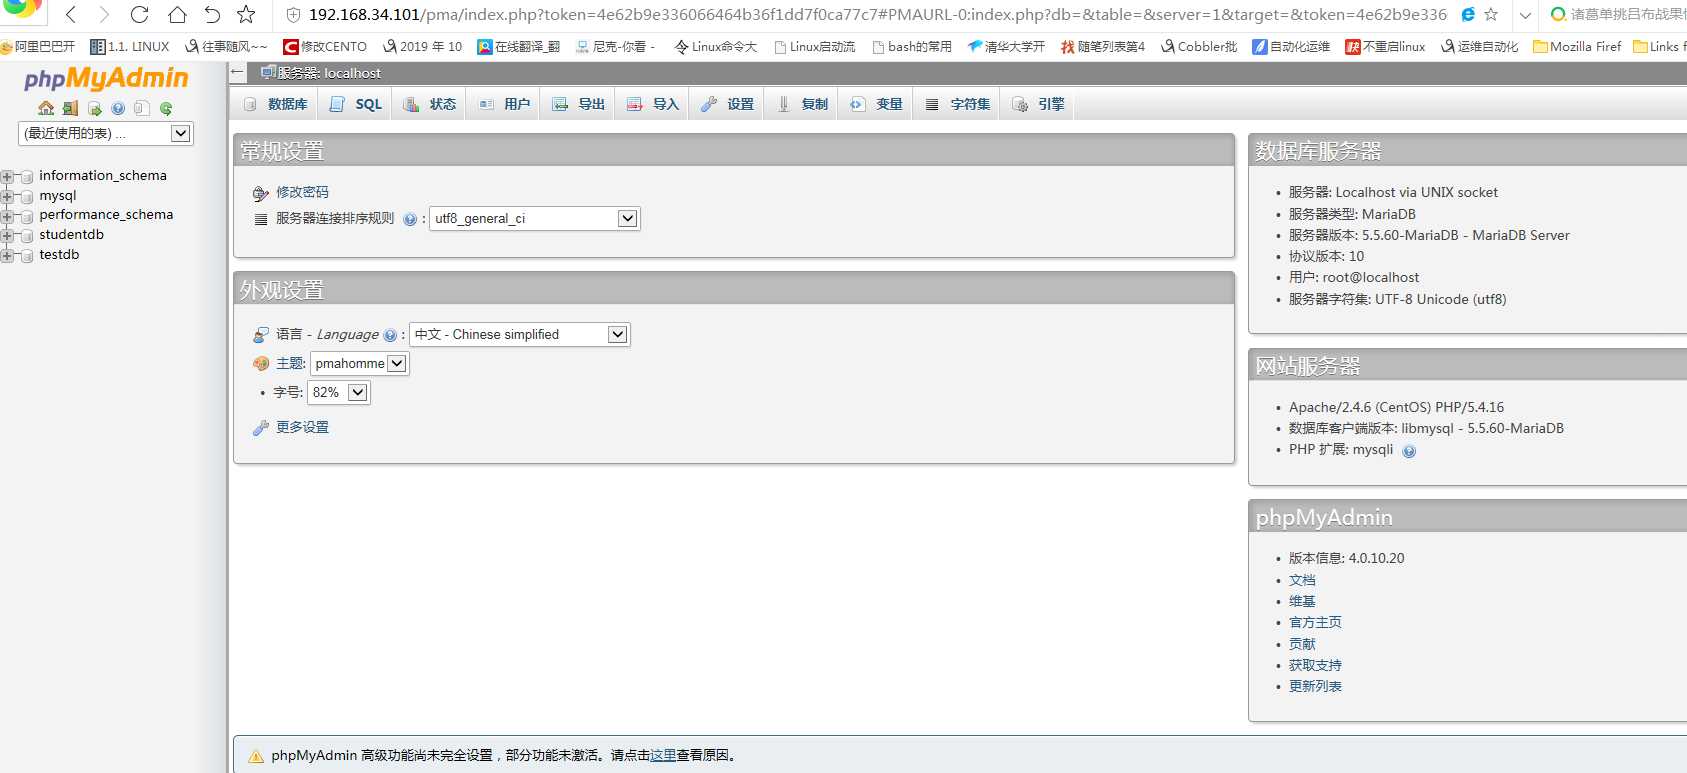Image resolution: width=1687 pixels, height=773 pixels.
Task: Click help icon next to Language label
Action: point(390,335)
